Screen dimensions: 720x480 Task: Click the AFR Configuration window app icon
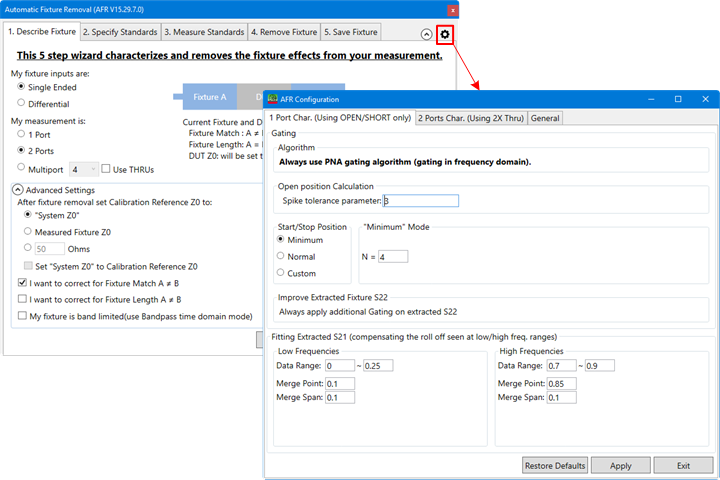pos(272,99)
